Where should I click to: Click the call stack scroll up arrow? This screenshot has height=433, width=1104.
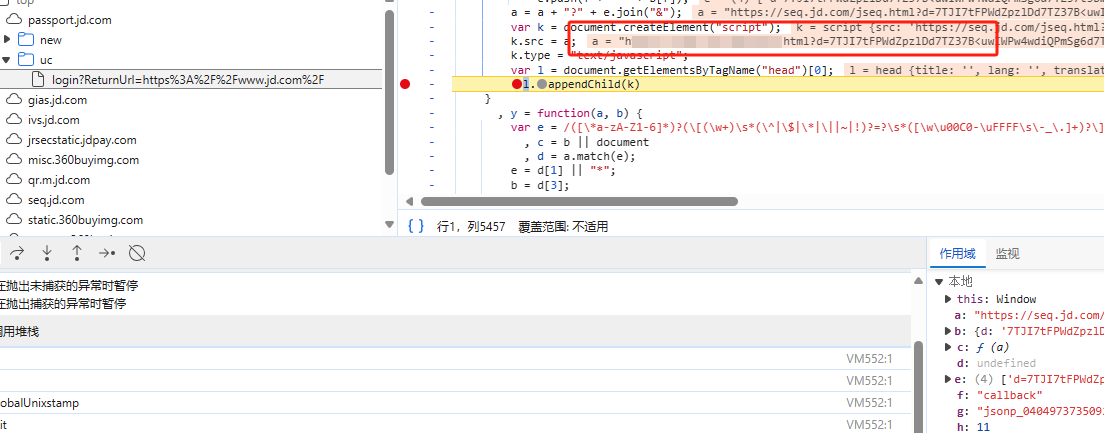[918, 280]
